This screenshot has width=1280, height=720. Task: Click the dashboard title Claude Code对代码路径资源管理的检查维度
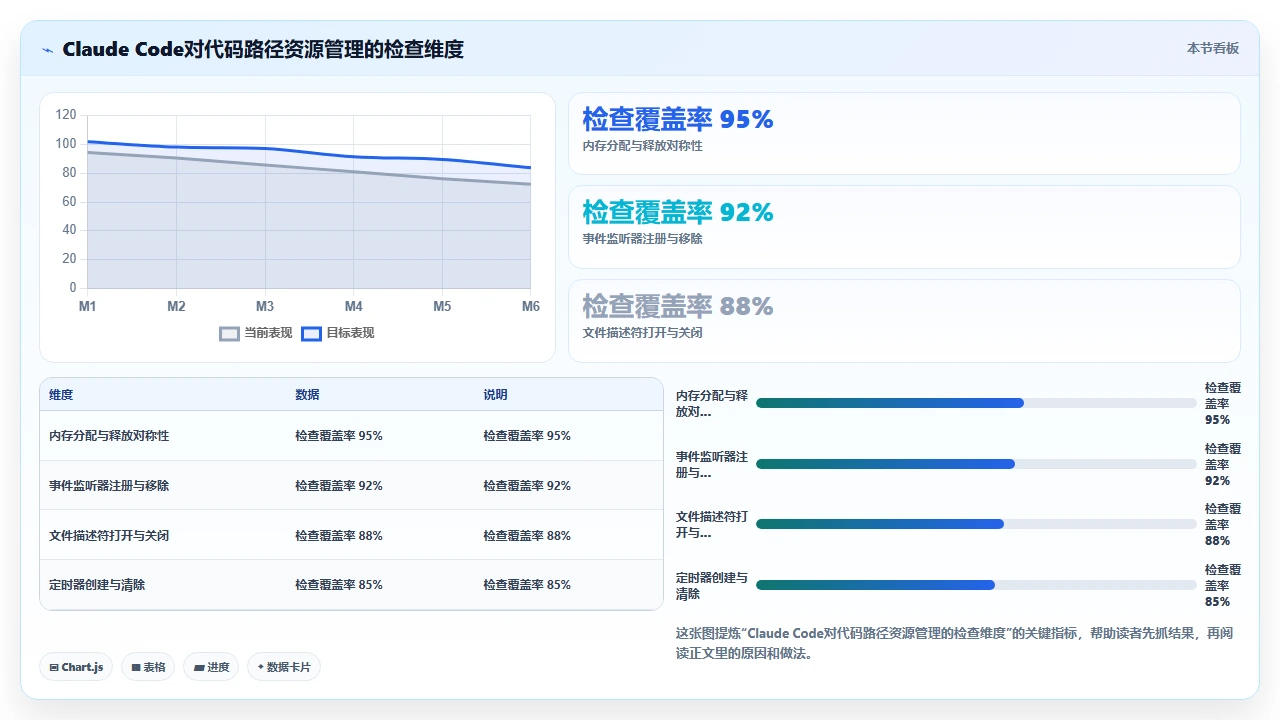pos(263,49)
